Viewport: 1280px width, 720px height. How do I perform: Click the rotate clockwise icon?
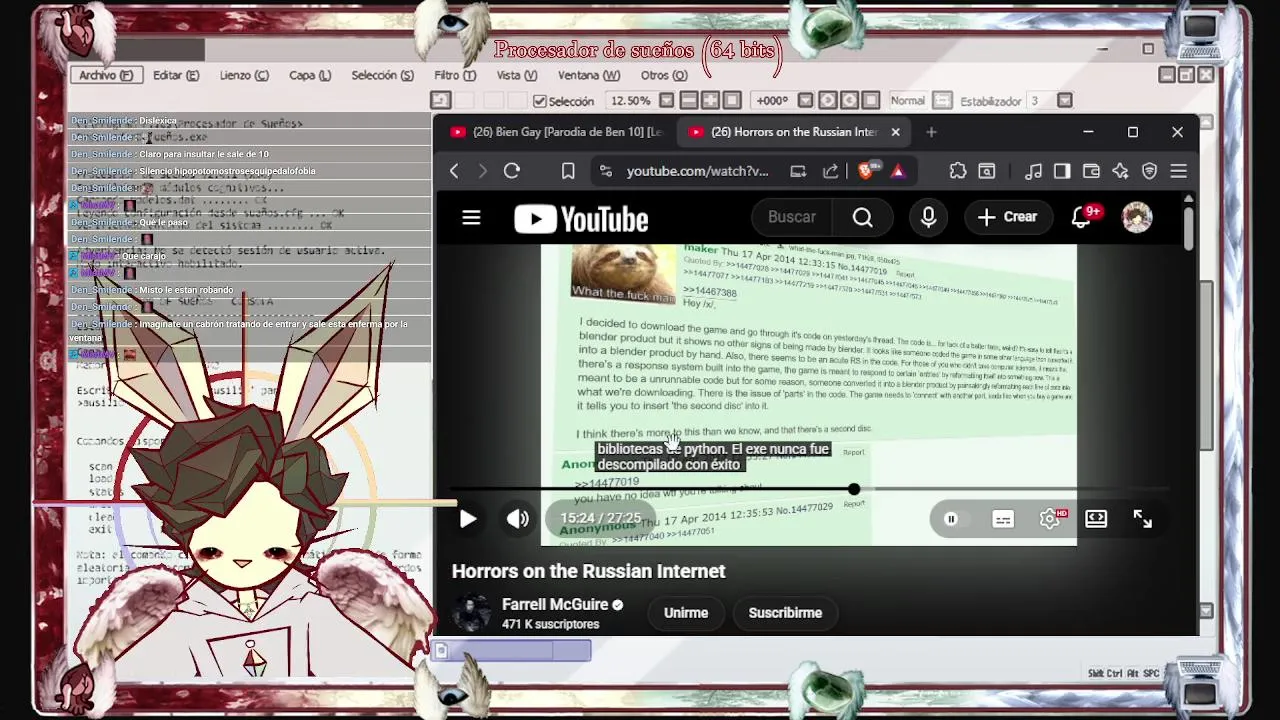[x=850, y=101]
